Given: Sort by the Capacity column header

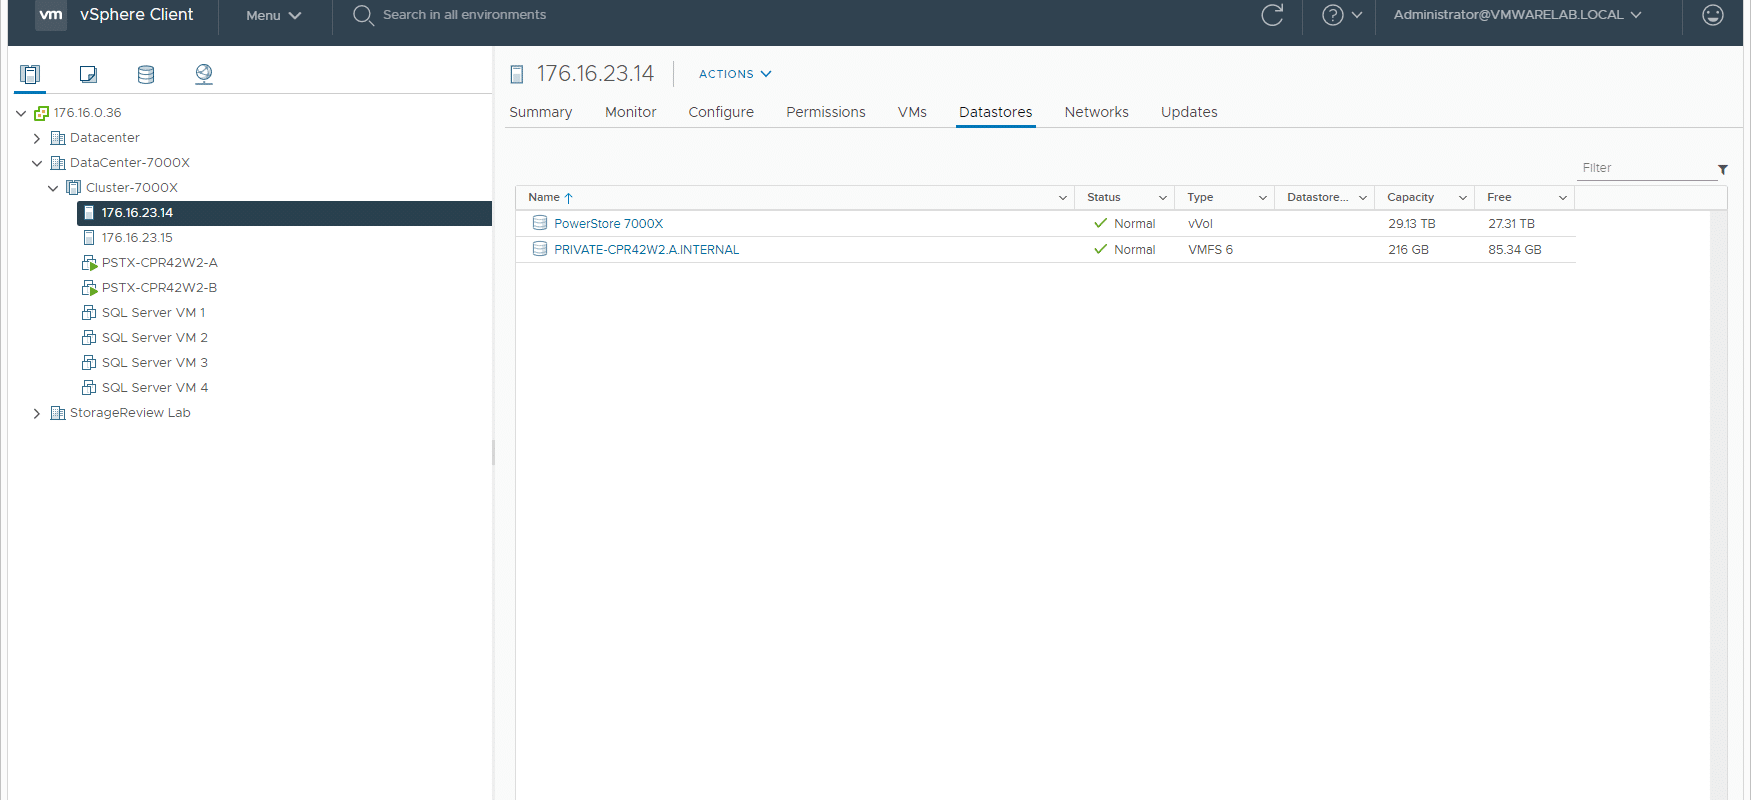Looking at the screenshot, I should pyautogui.click(x=1410, y=198).
